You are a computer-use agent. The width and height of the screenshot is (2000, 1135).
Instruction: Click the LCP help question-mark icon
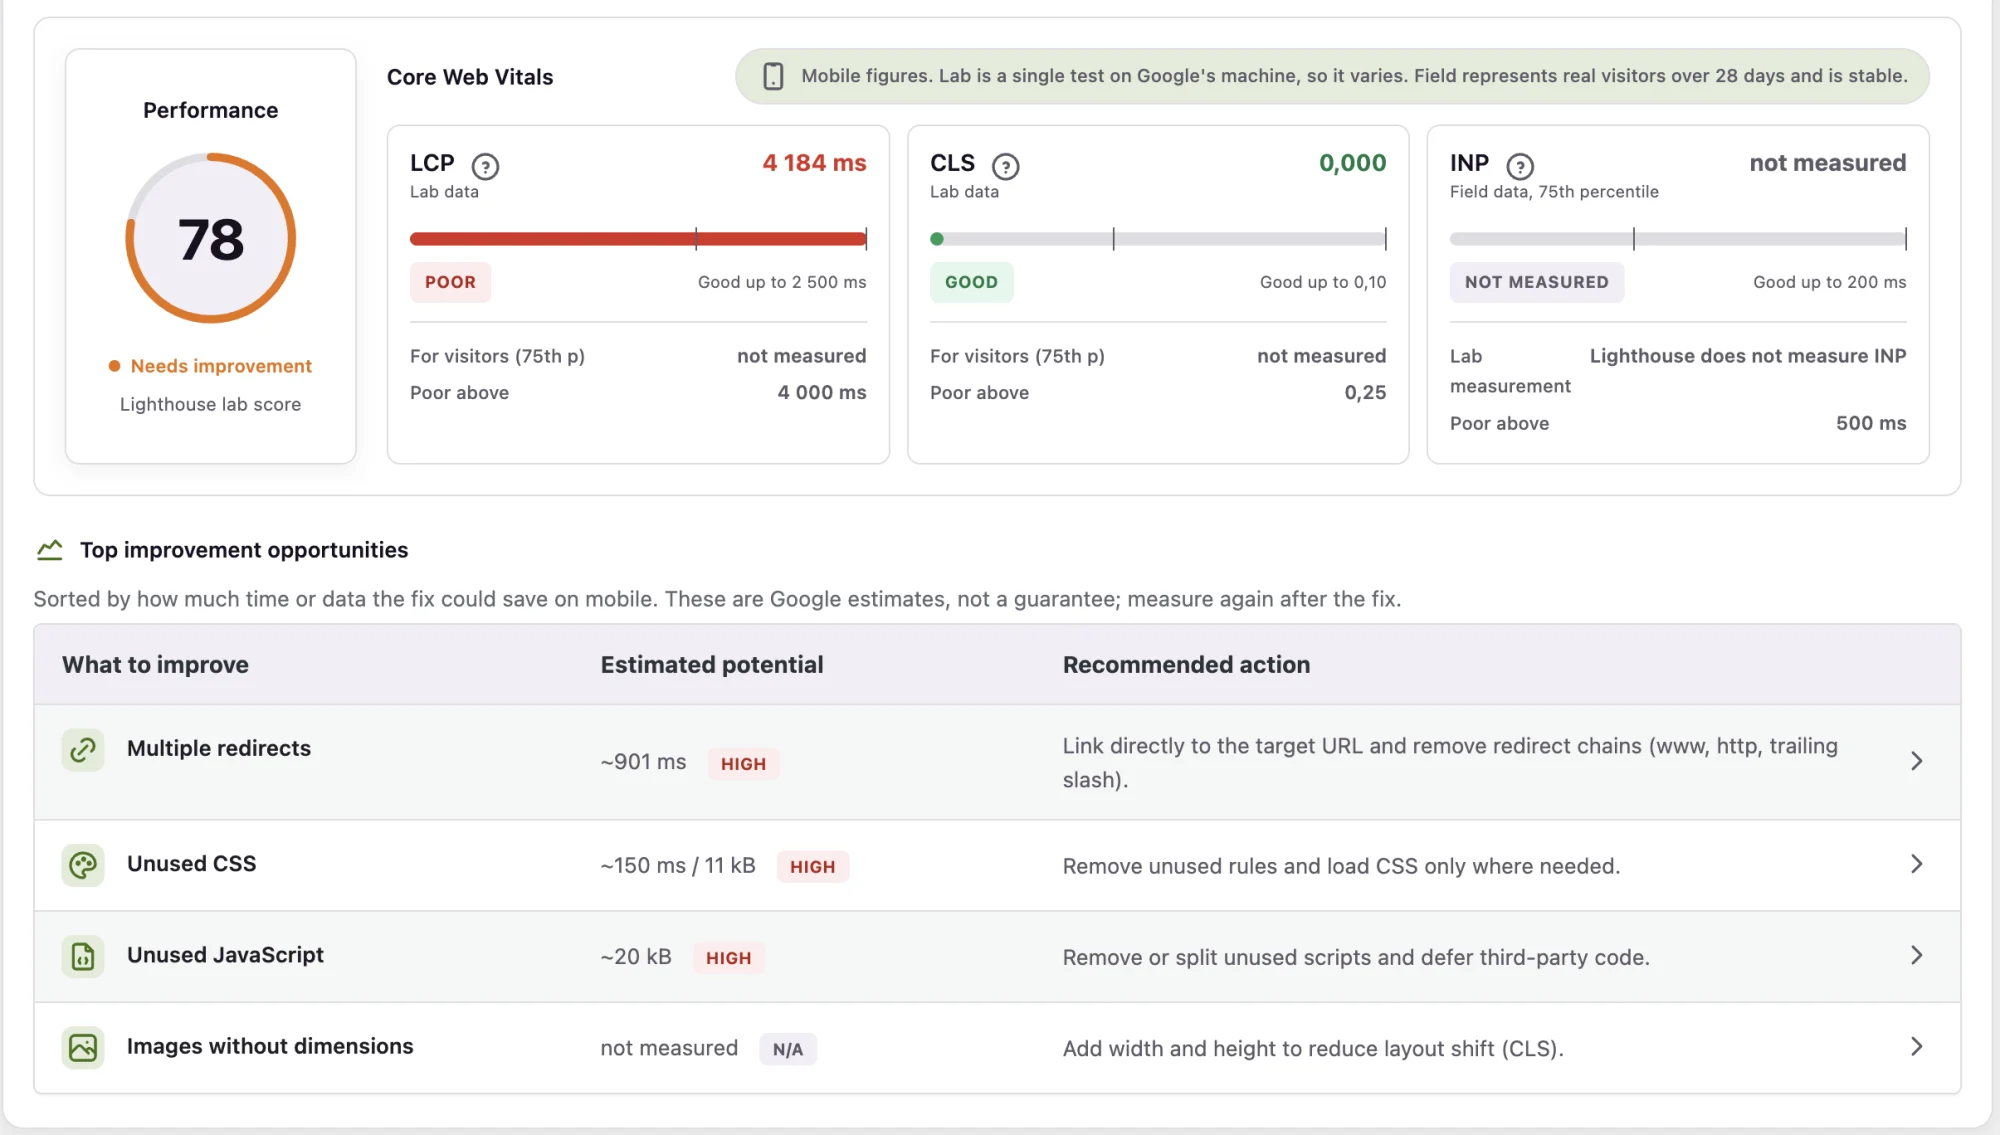coord(485,166)
